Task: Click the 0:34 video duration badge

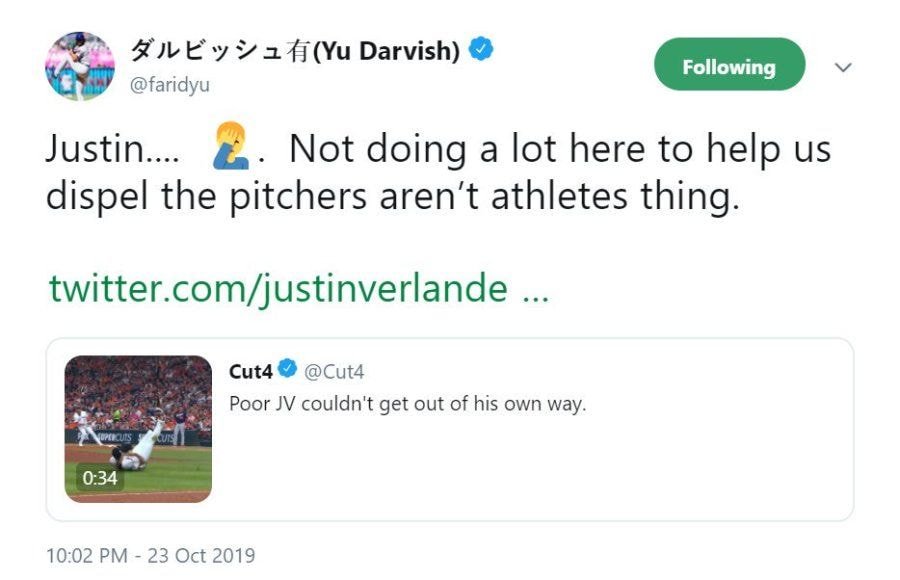Action: (x=100, y=478)
